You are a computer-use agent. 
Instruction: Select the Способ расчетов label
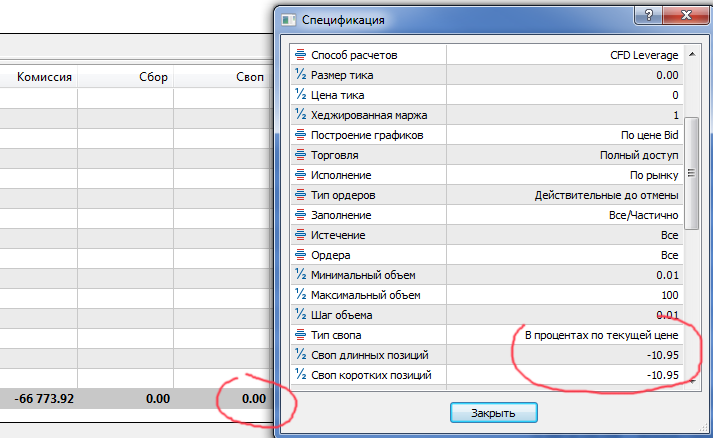(354, 55)
